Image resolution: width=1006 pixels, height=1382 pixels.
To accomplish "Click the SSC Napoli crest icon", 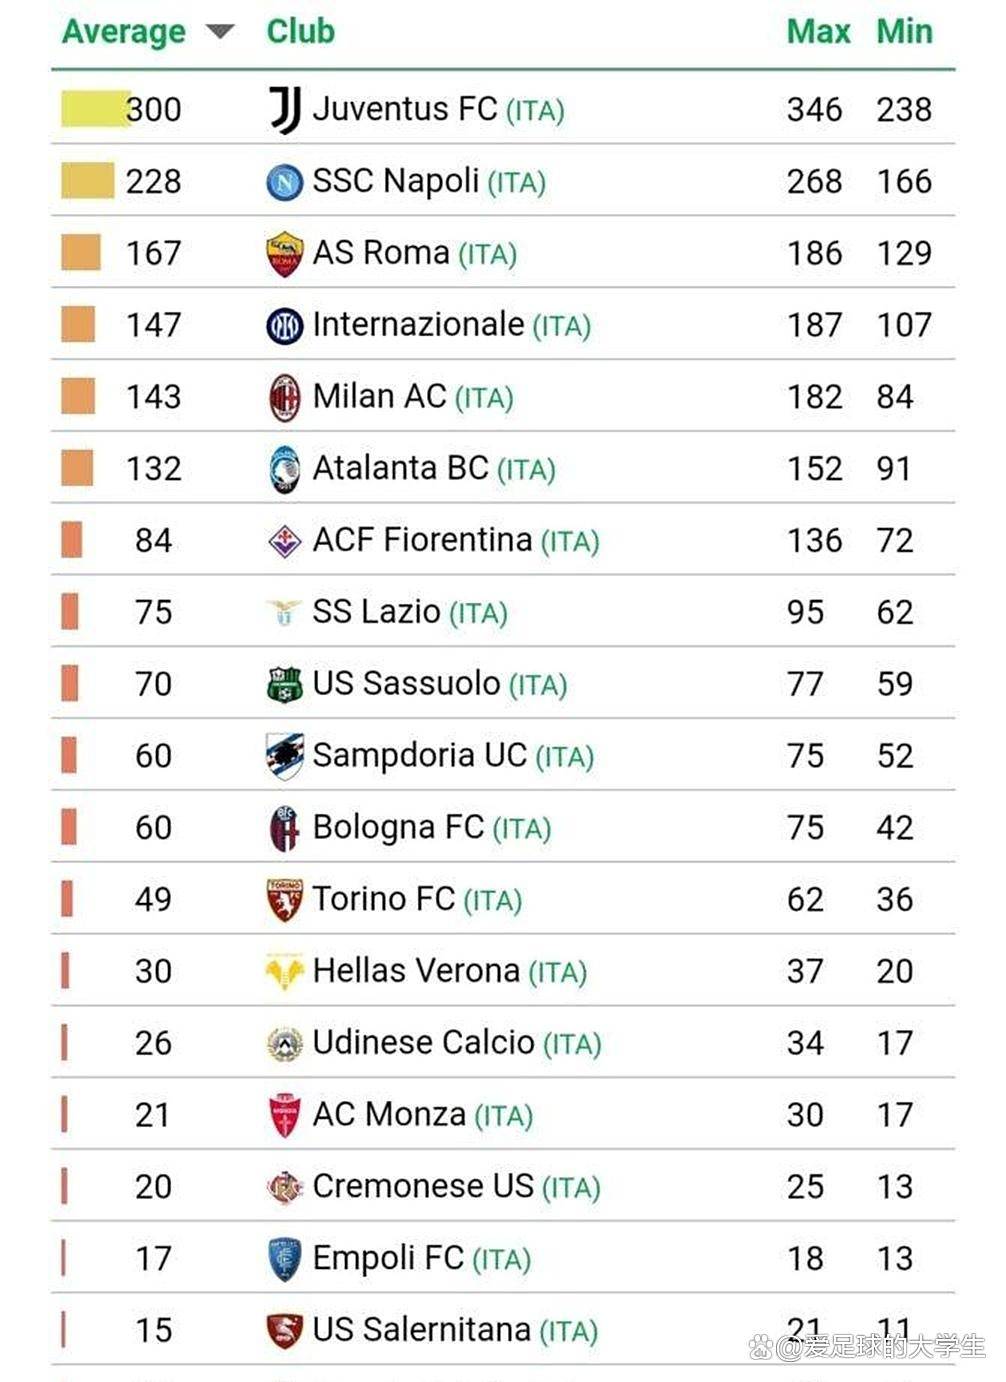I will [285, 182].
